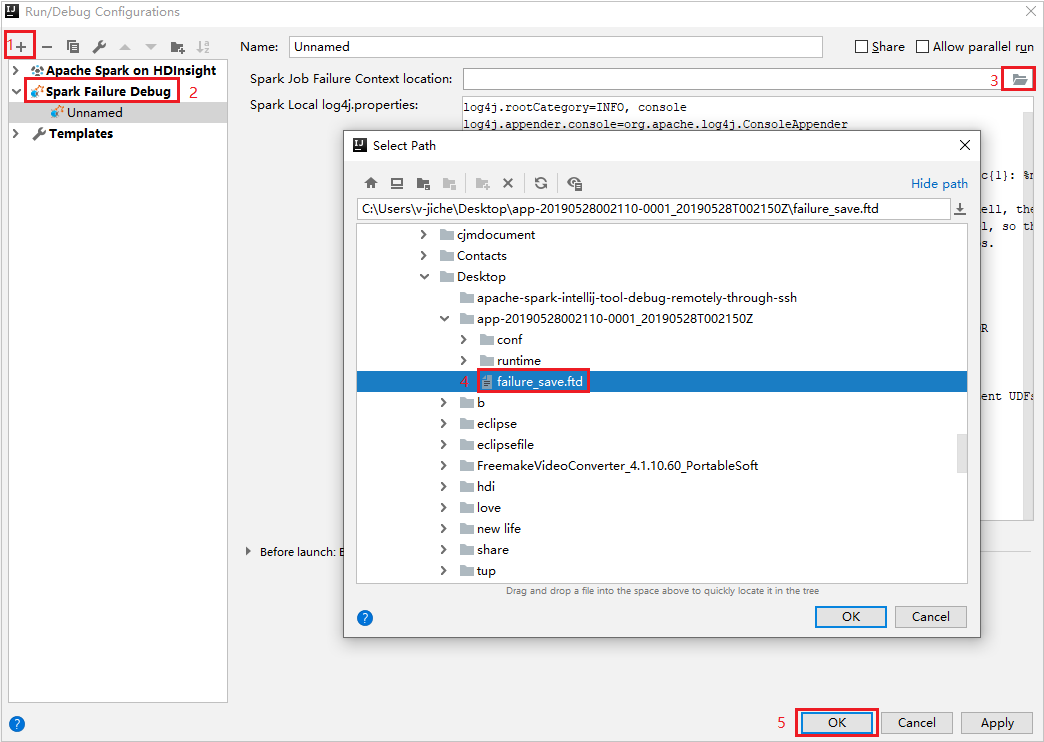This screenshot has height=742, width=1044.
Task: Refresh the file tree in Select Path dialog
Action: (x=541, y=183)
